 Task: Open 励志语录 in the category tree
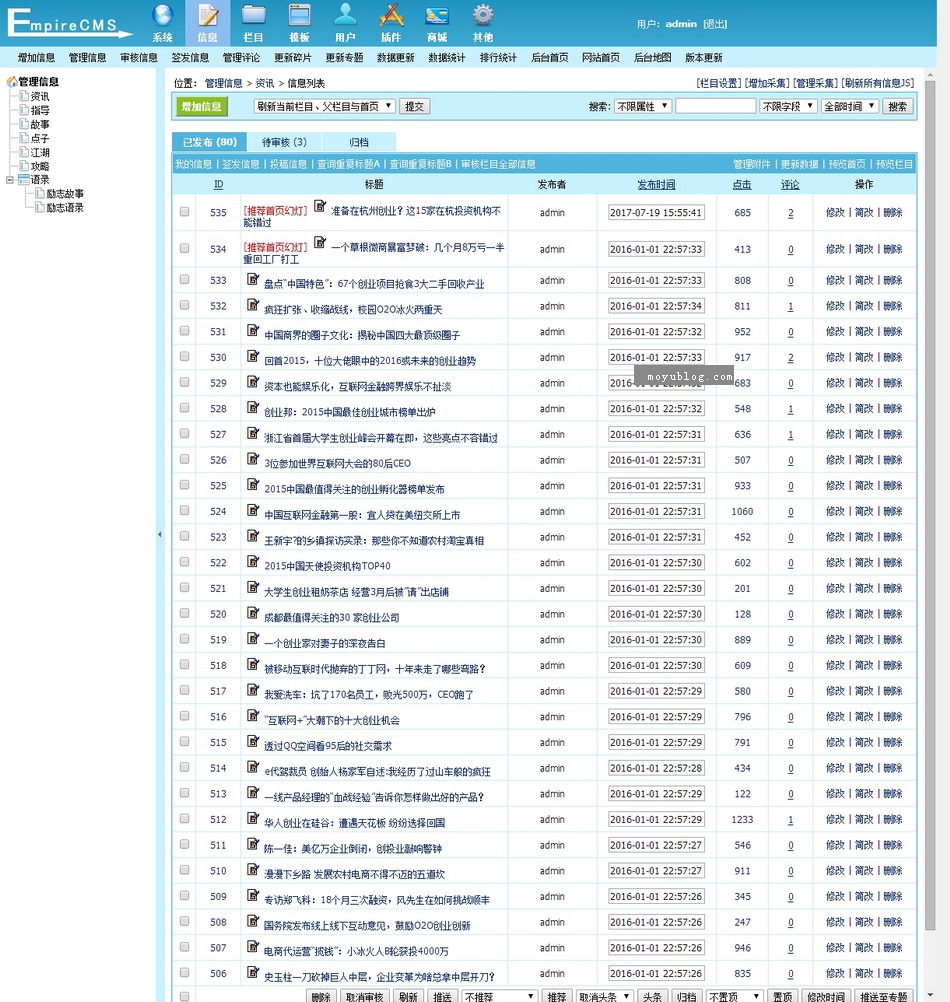tap(65, 208)
